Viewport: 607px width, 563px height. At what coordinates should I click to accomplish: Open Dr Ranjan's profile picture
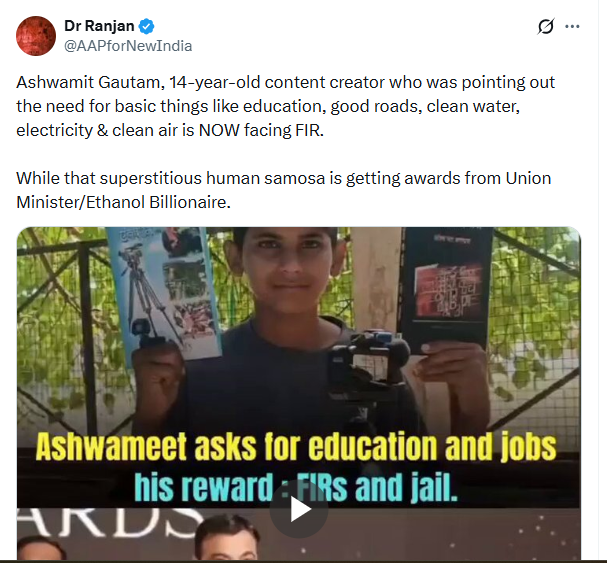tap(36, 36)
